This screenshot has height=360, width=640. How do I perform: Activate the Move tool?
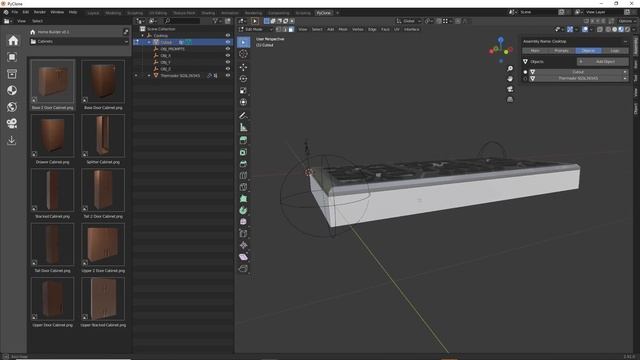[x=243, y=67]
